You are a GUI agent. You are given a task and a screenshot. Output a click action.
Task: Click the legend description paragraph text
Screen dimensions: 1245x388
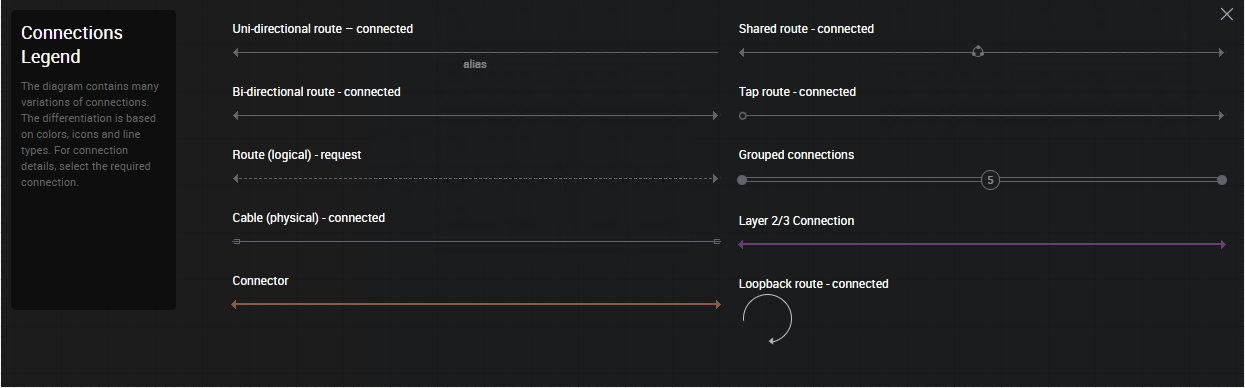[90, 134]
